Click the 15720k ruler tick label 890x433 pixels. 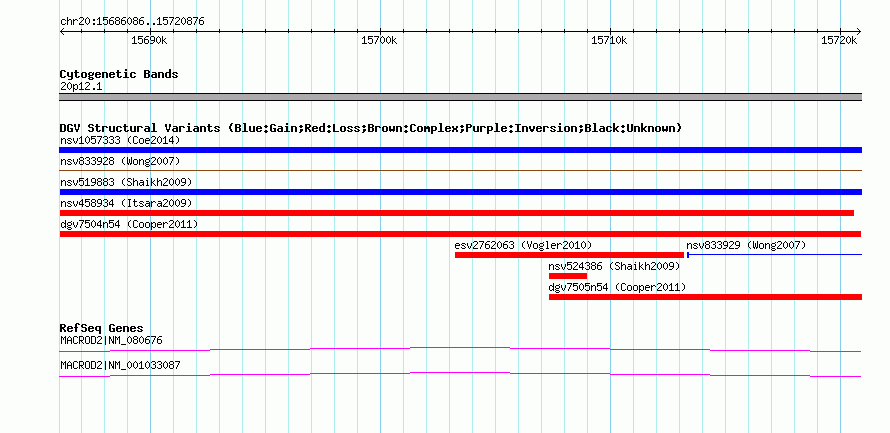pos(839,41)
